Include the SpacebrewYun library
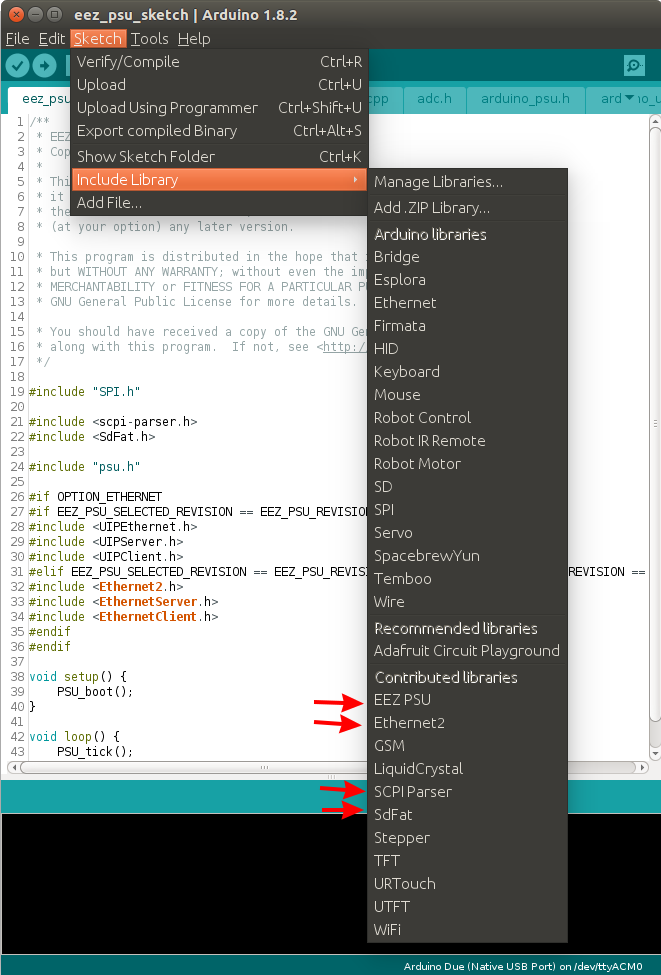 (x=468, y=556)
